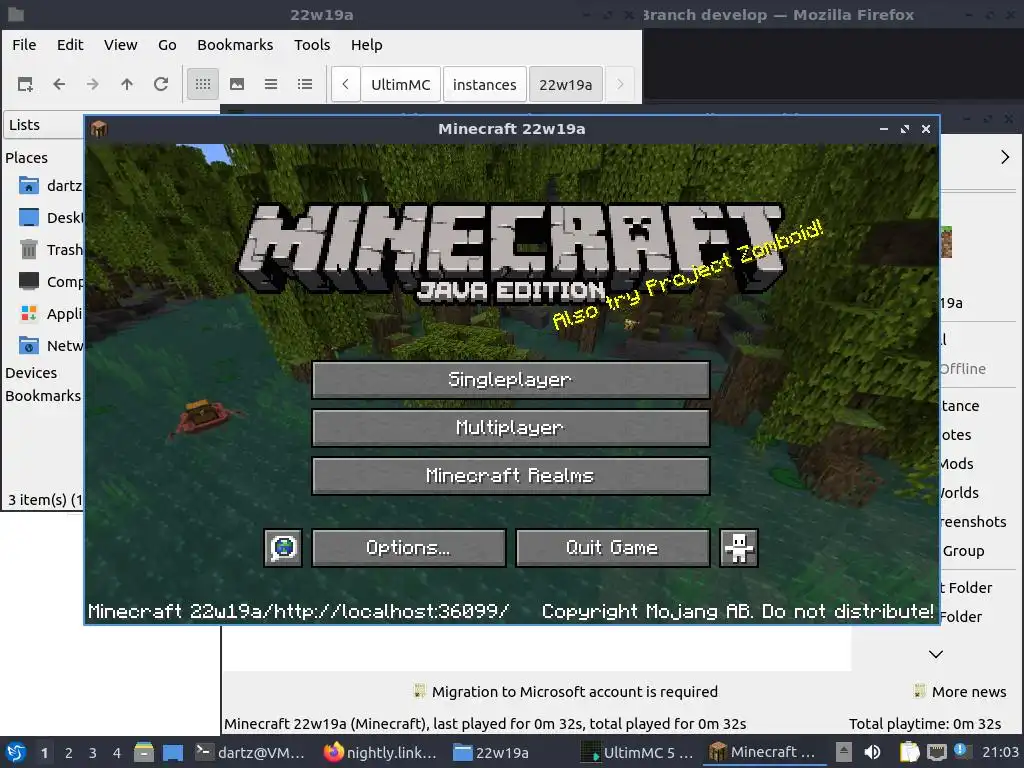Navigate to UltimMC path segment
The height and width of the screenshot is (768, 1024).
(x=400, y=85)
